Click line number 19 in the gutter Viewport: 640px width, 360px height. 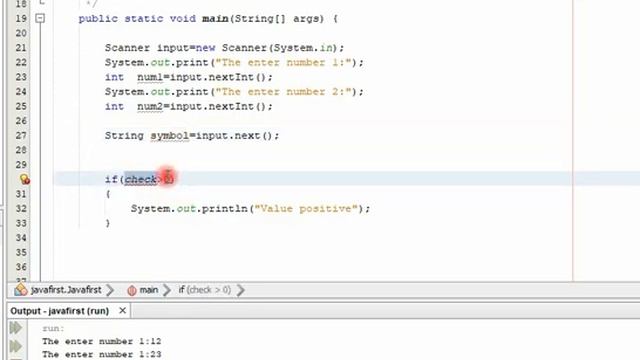[x=21, y=18]
